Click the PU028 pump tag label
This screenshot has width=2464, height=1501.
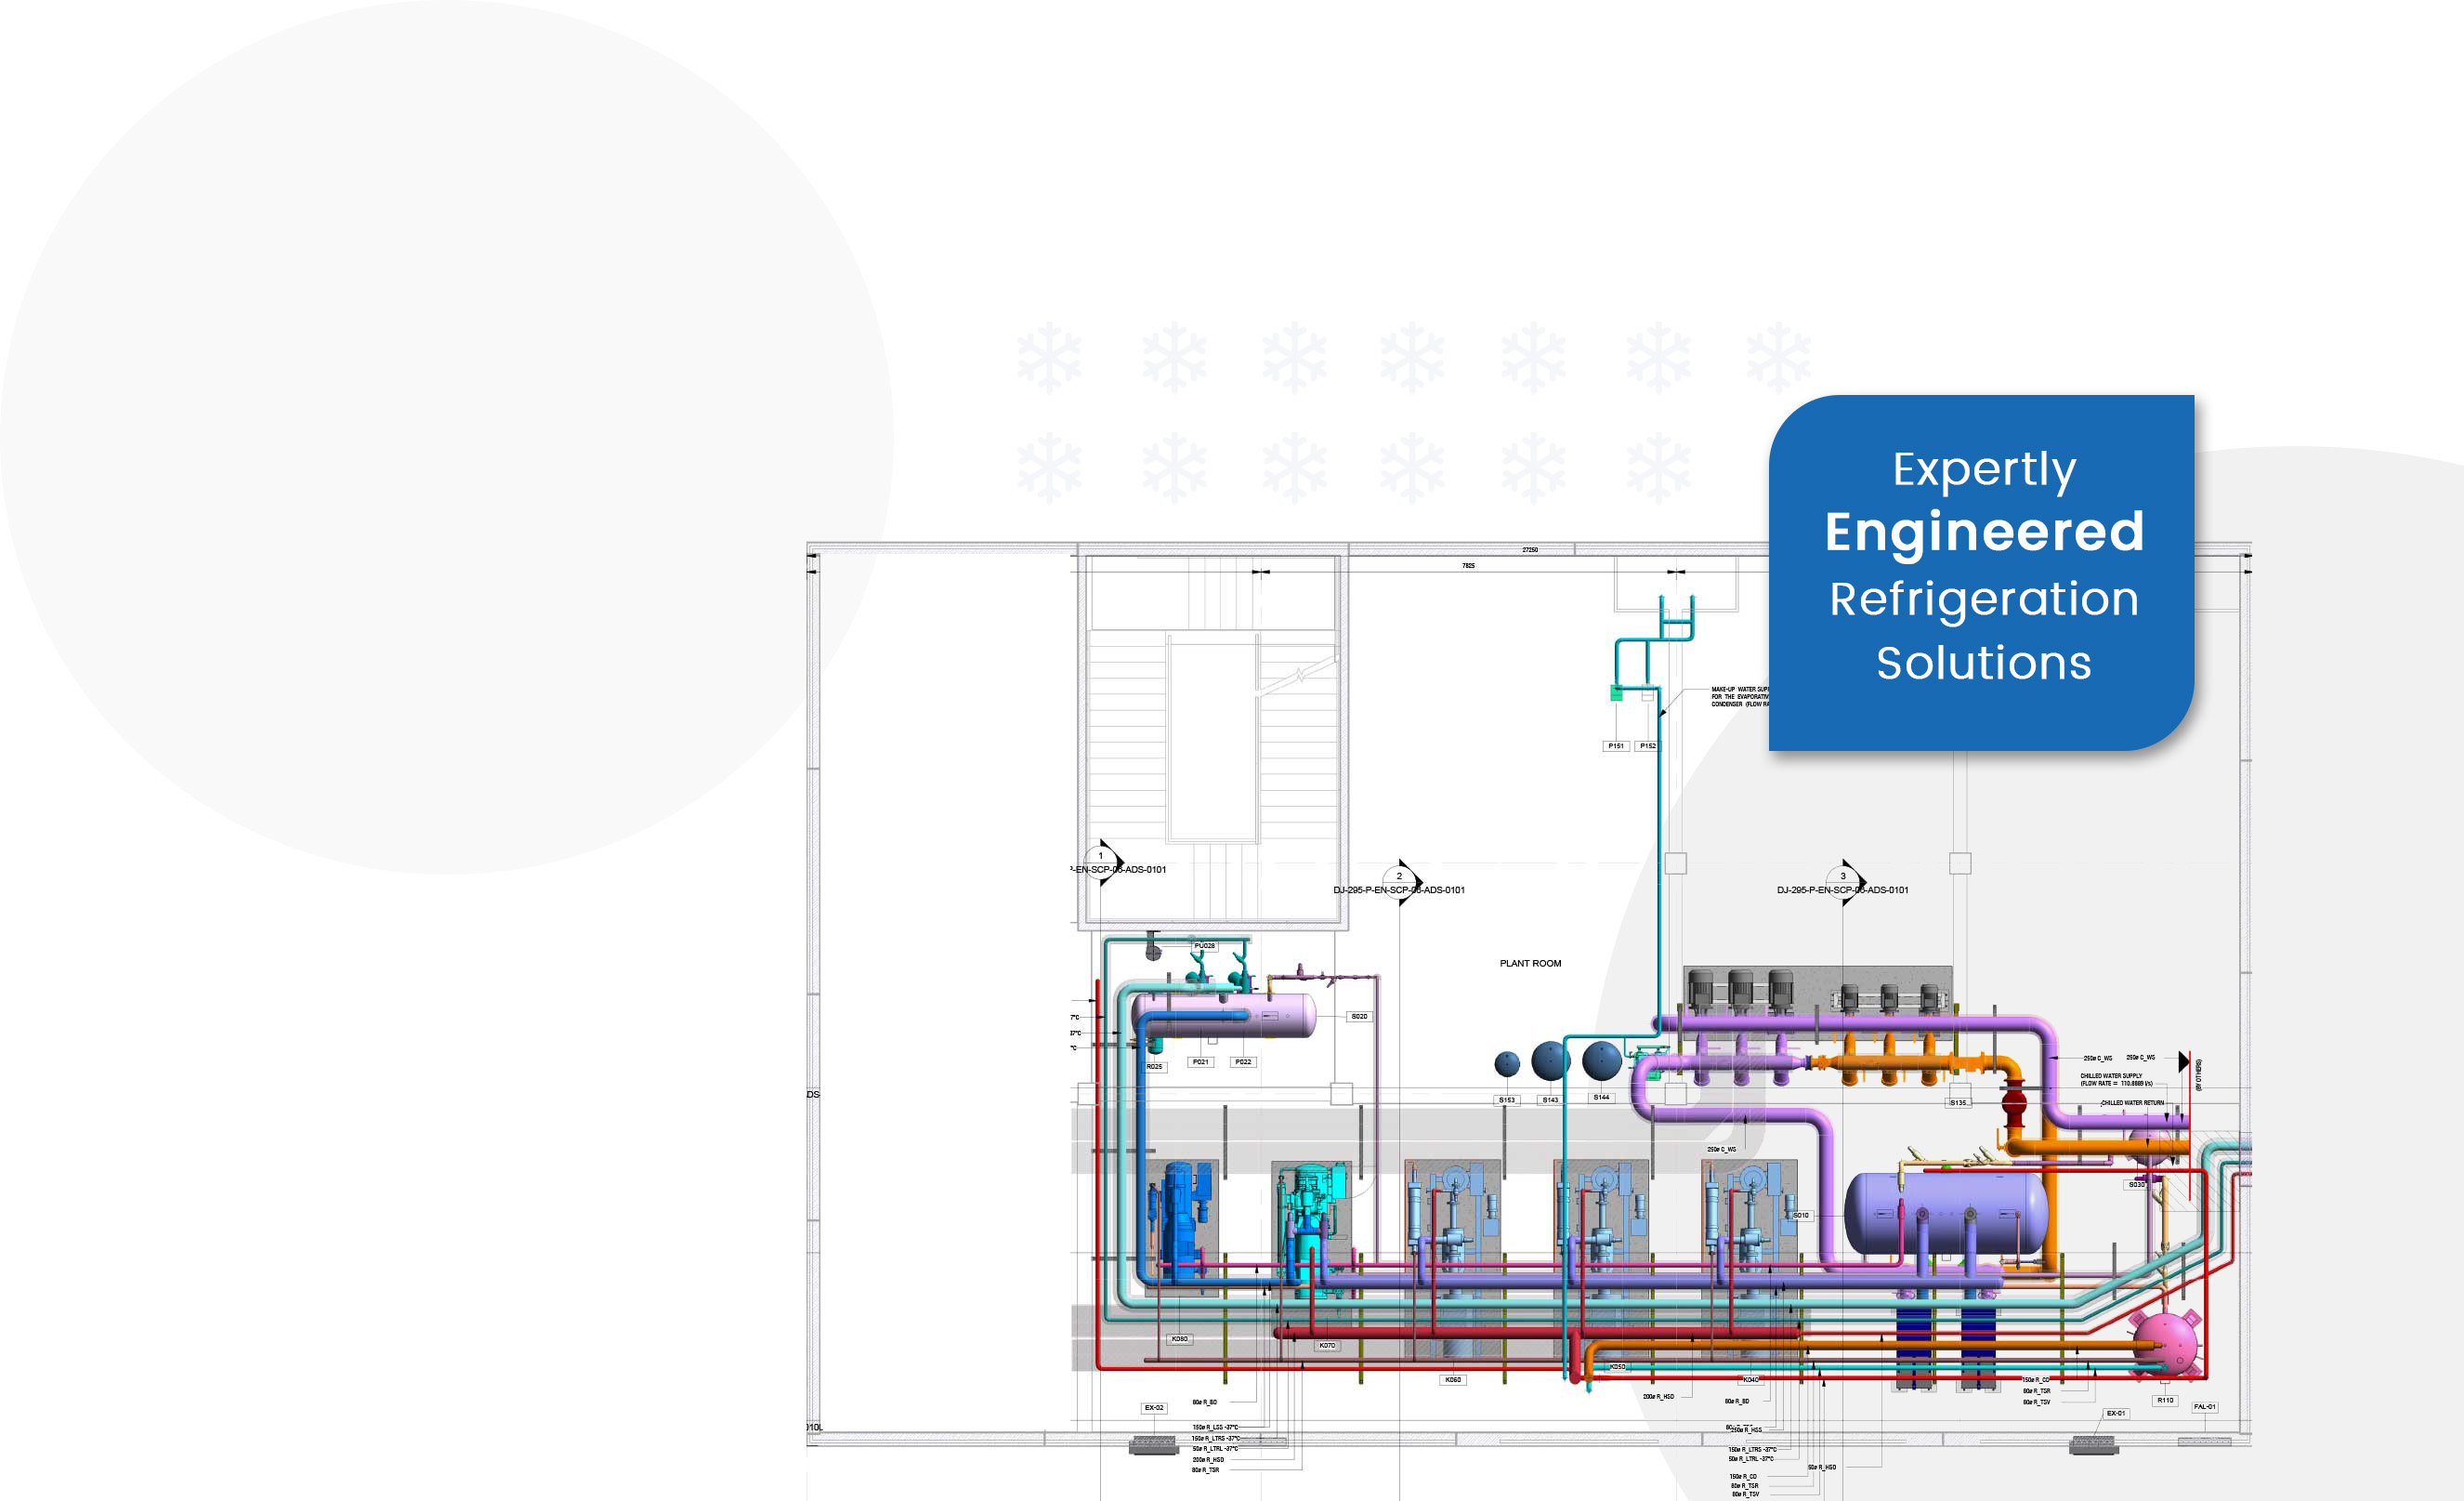[1204, 945]
